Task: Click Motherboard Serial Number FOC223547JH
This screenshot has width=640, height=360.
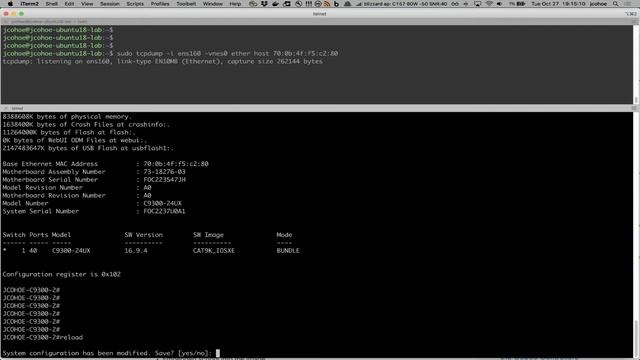Action: tap(164, 180)
